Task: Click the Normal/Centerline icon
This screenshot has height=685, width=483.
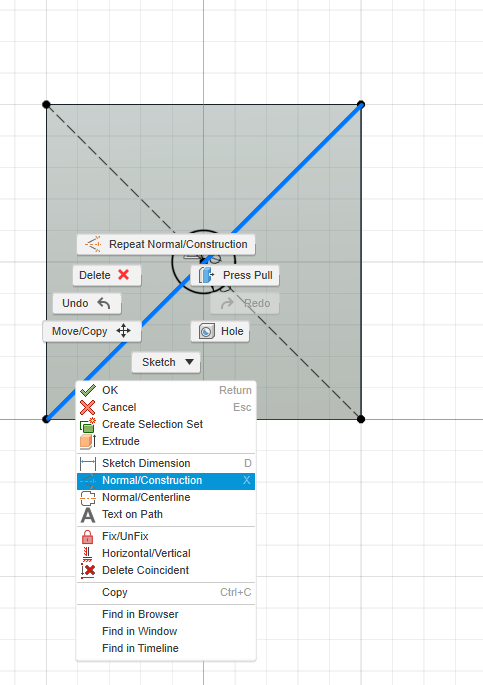Action: (88, 498)
